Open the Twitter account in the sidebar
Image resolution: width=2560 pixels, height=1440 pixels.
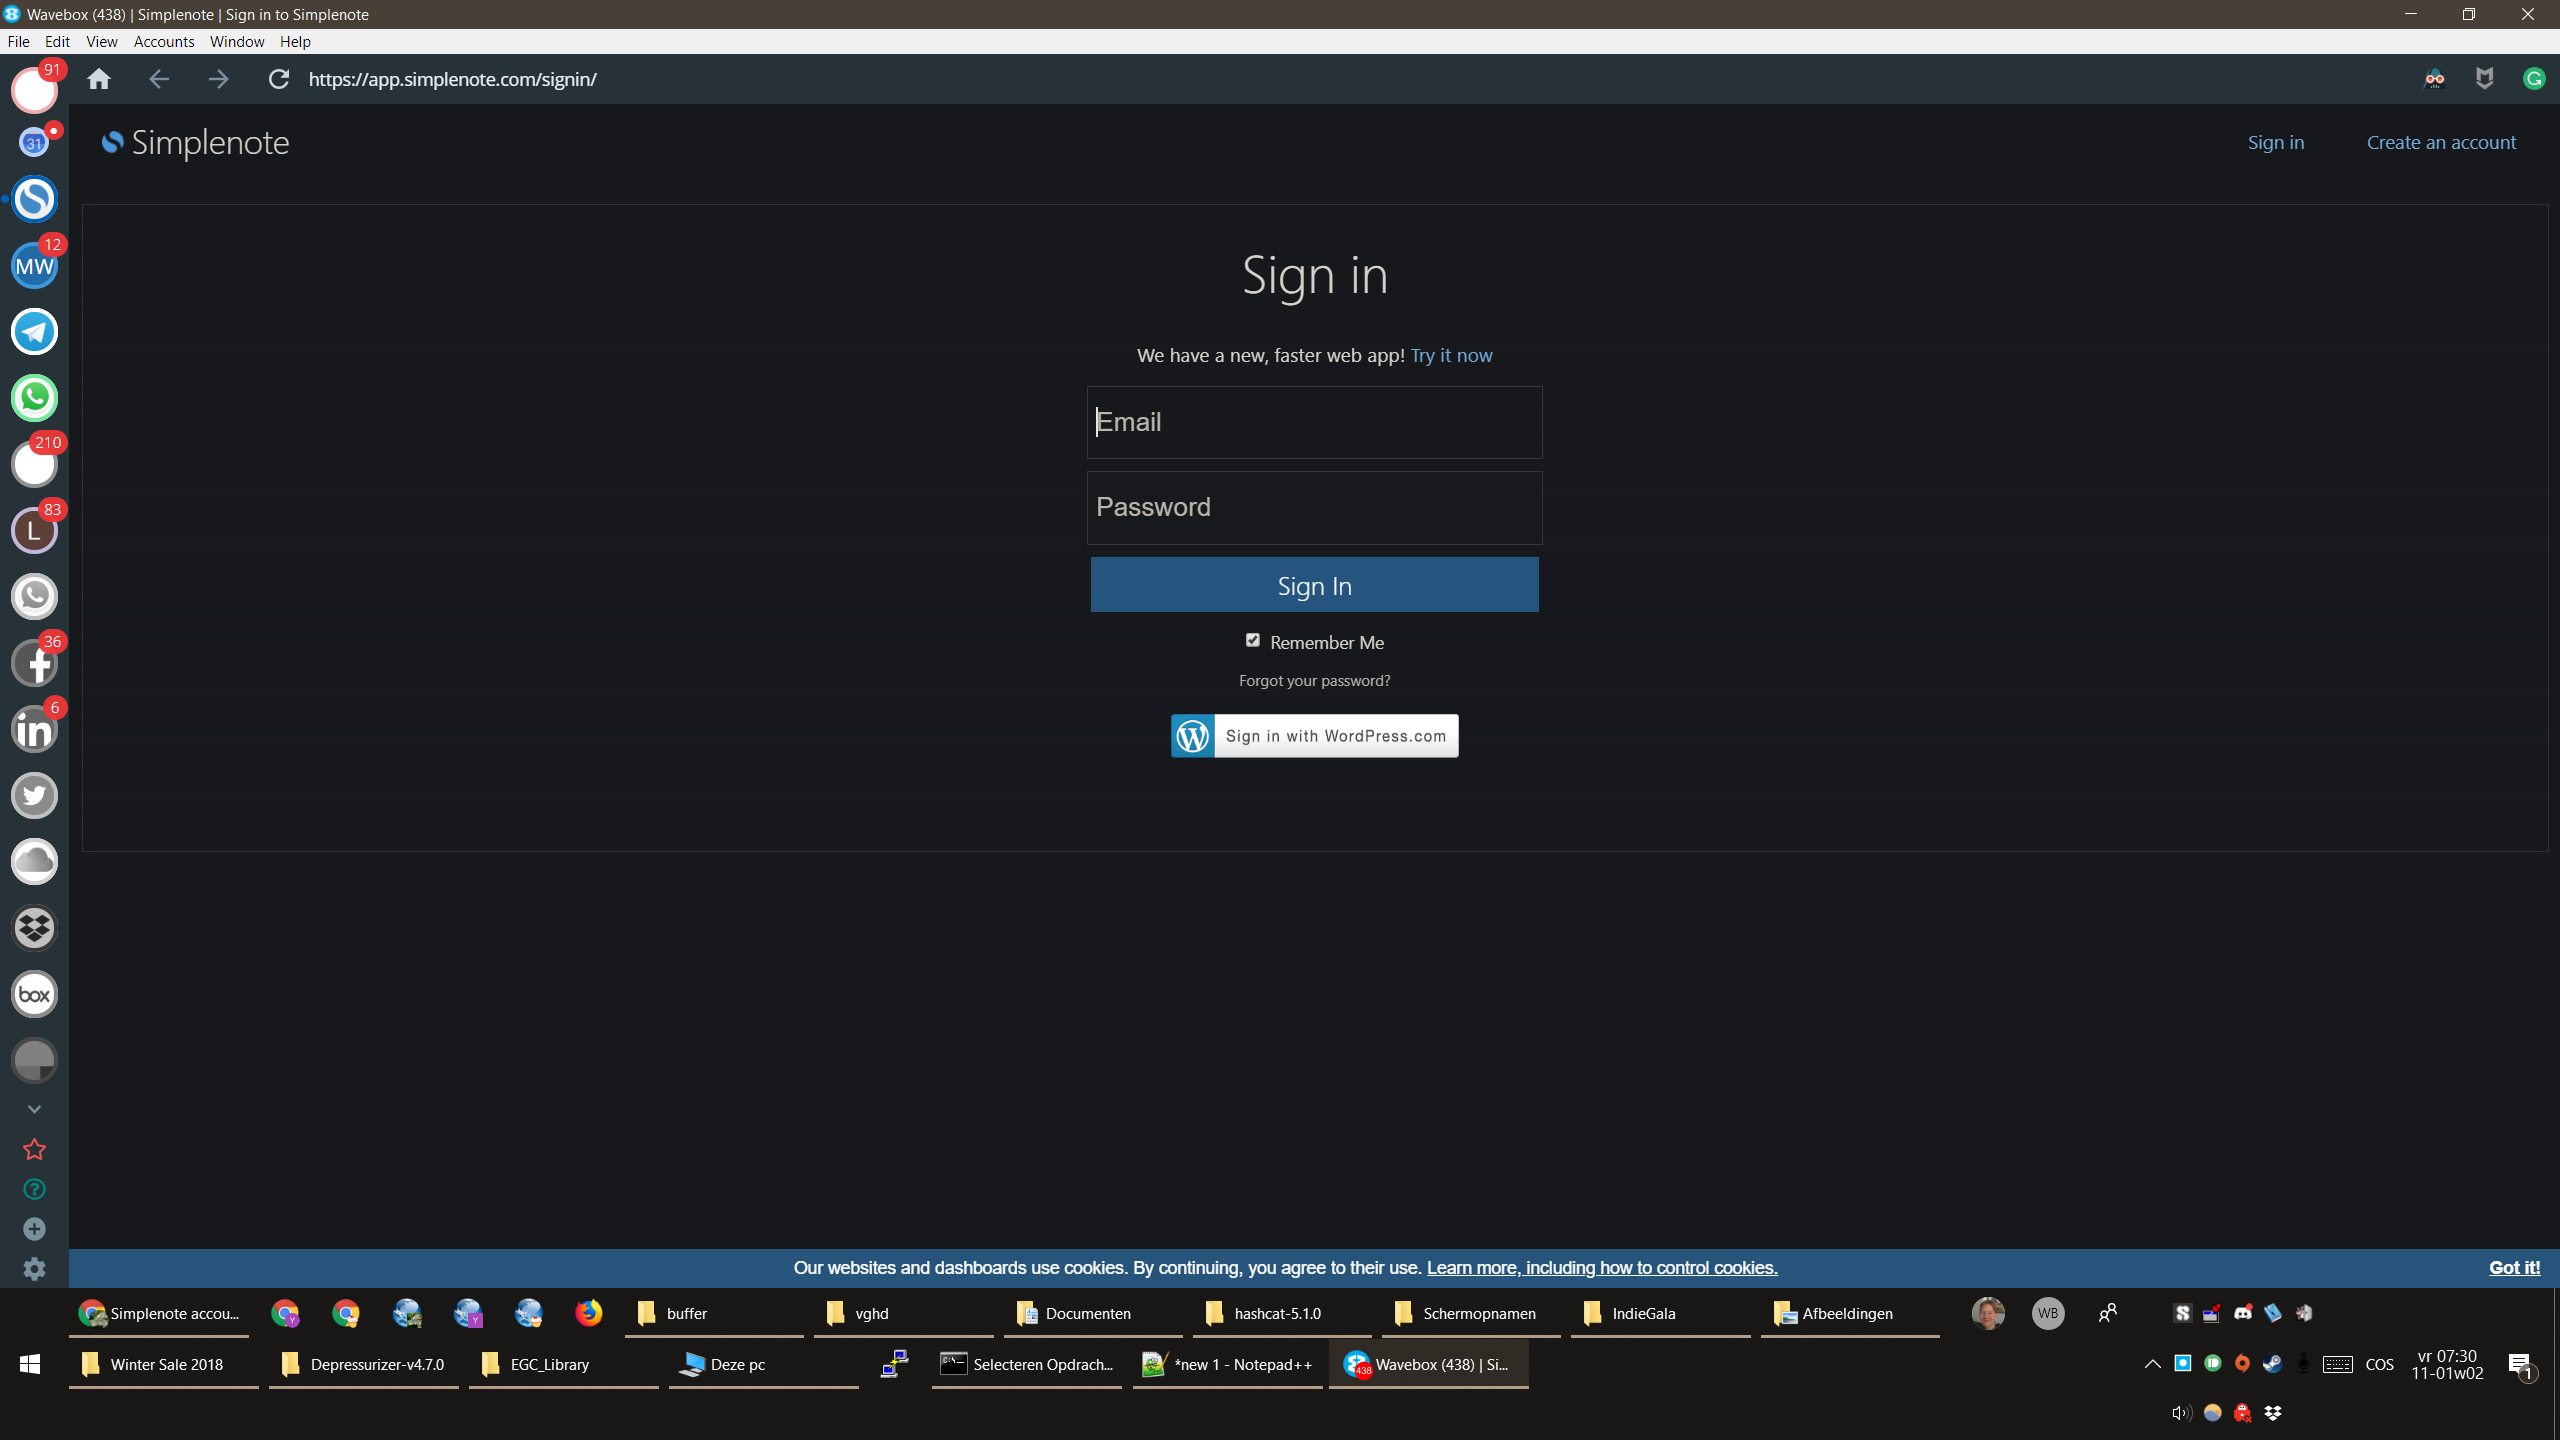(33, 795)
